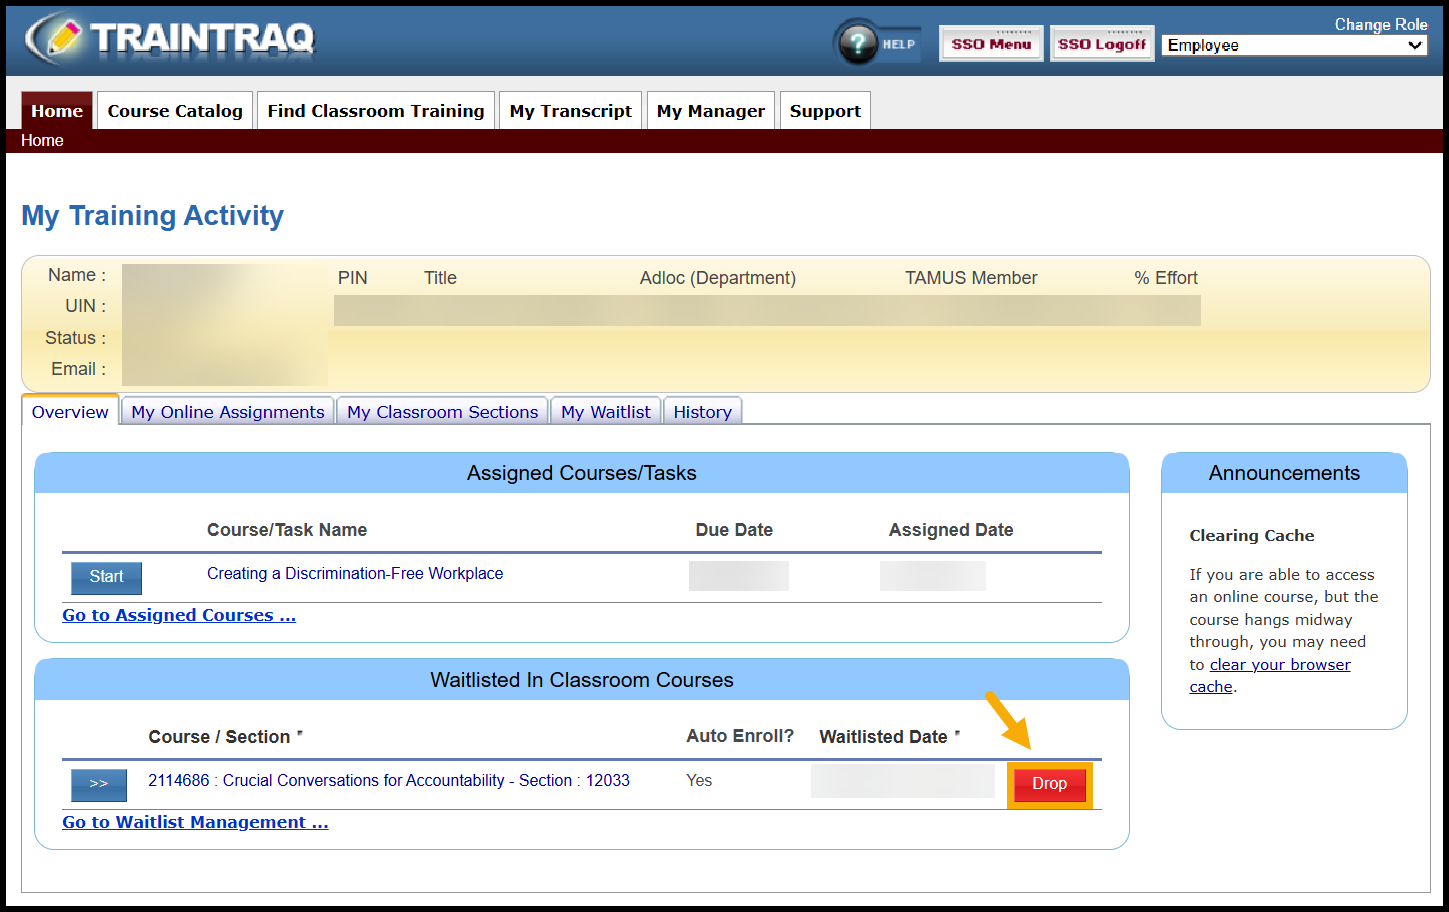1449x912 pixels.
Task: Open the Change Role Employee dropdown
Action: coord(1294,46)
